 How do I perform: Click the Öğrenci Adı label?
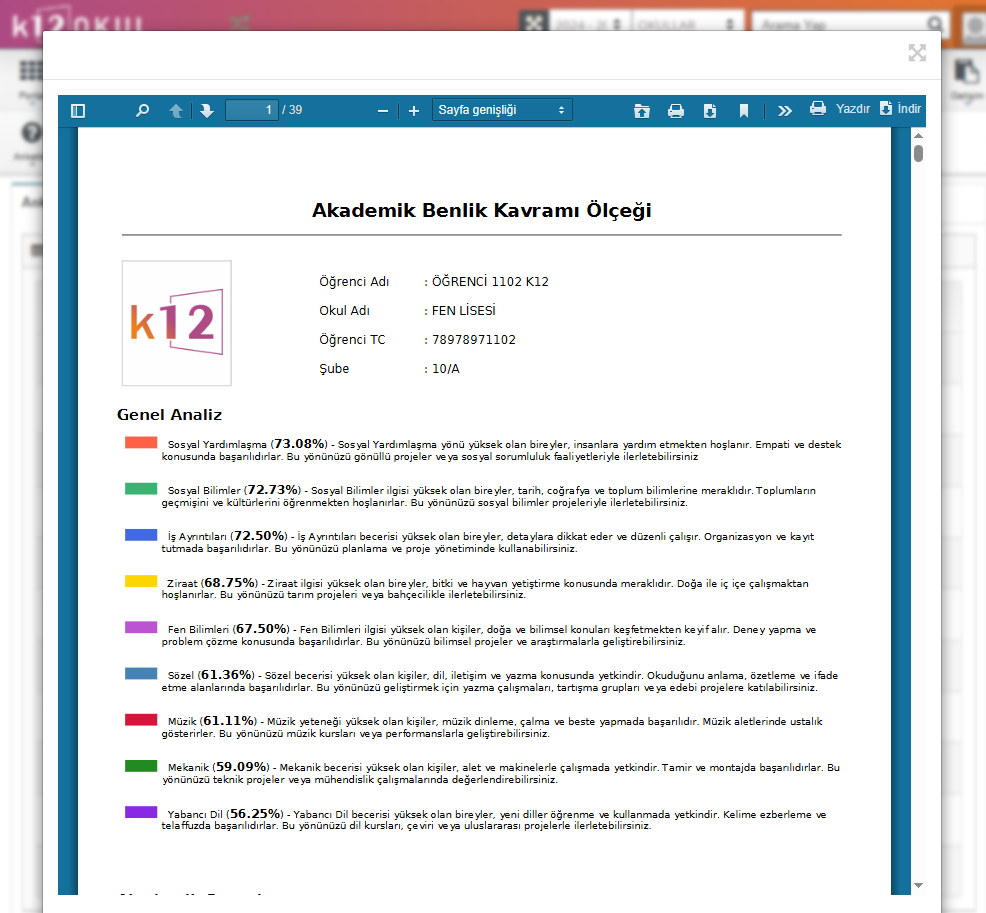pyautogui.click(x=354, y=282)
